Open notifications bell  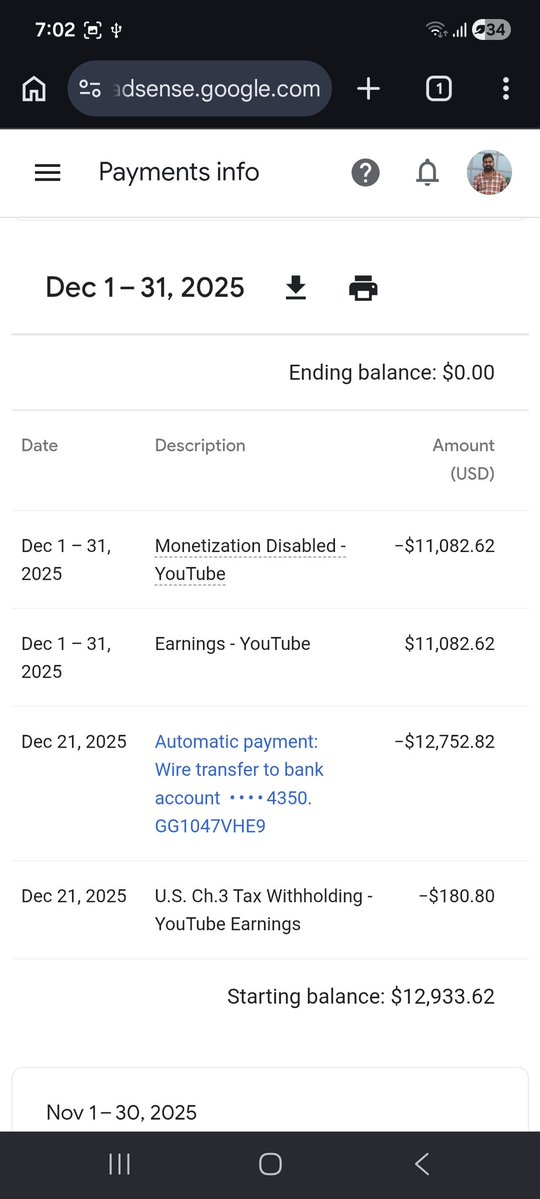pyautogui.click(x=427, y=173)
